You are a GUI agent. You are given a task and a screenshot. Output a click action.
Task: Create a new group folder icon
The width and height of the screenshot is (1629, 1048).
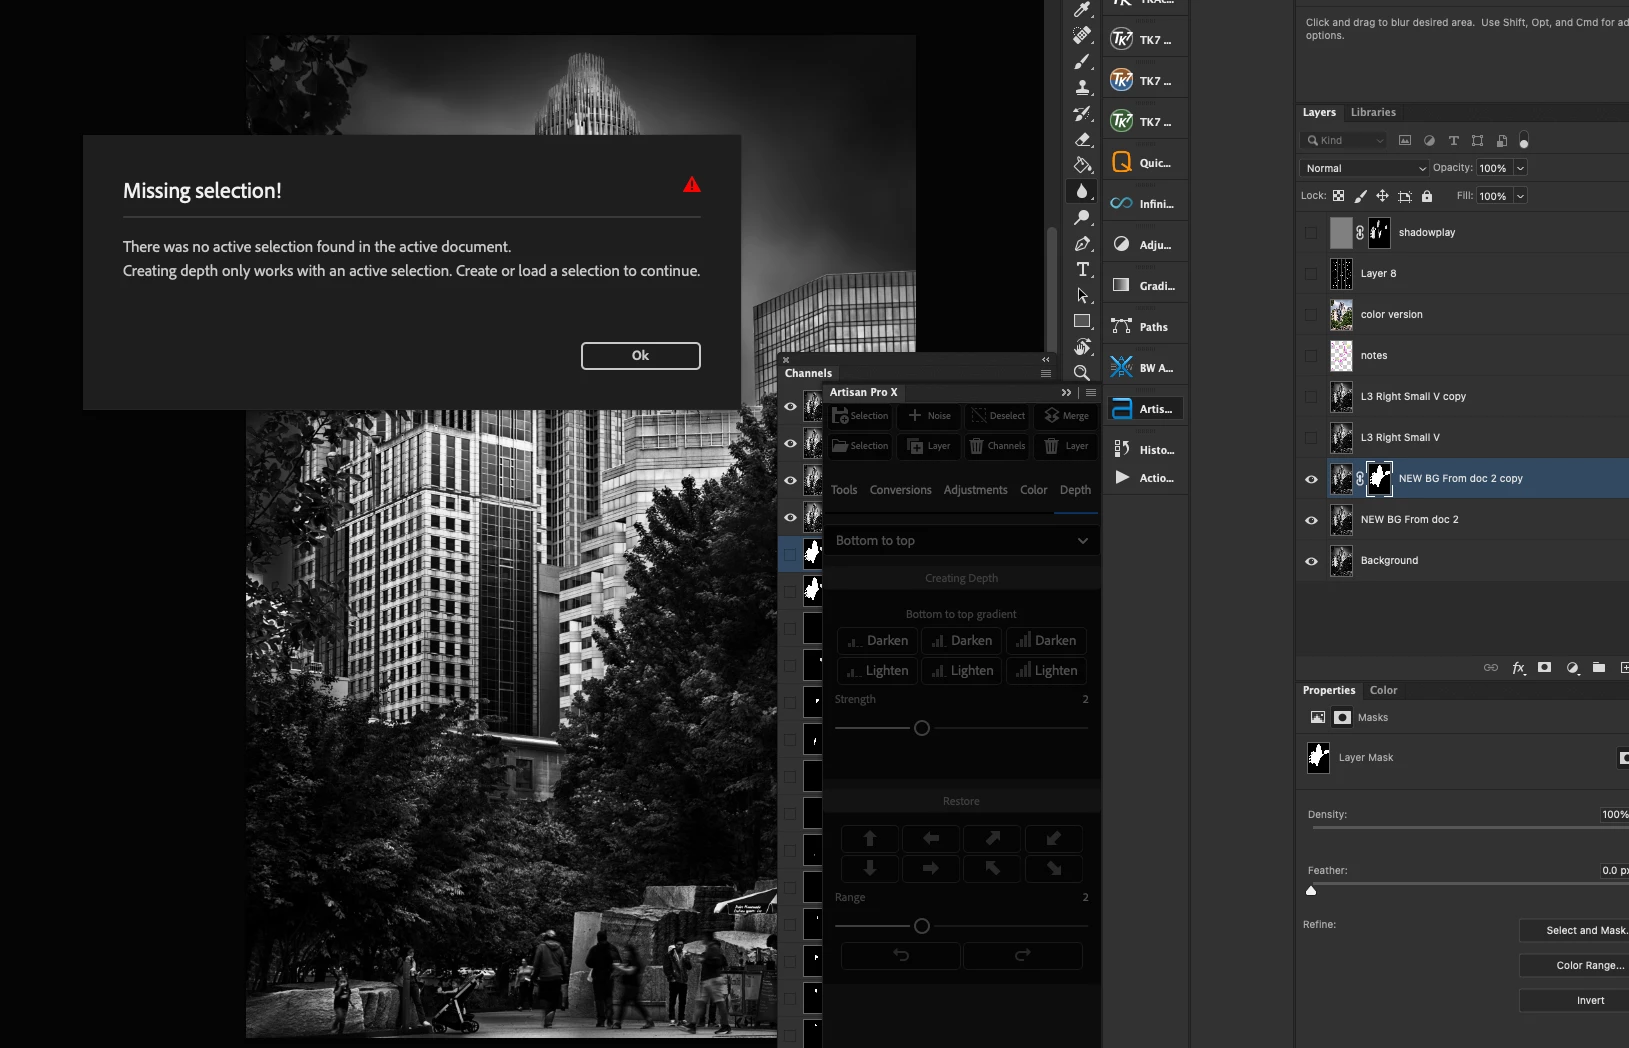[1599, 668]
